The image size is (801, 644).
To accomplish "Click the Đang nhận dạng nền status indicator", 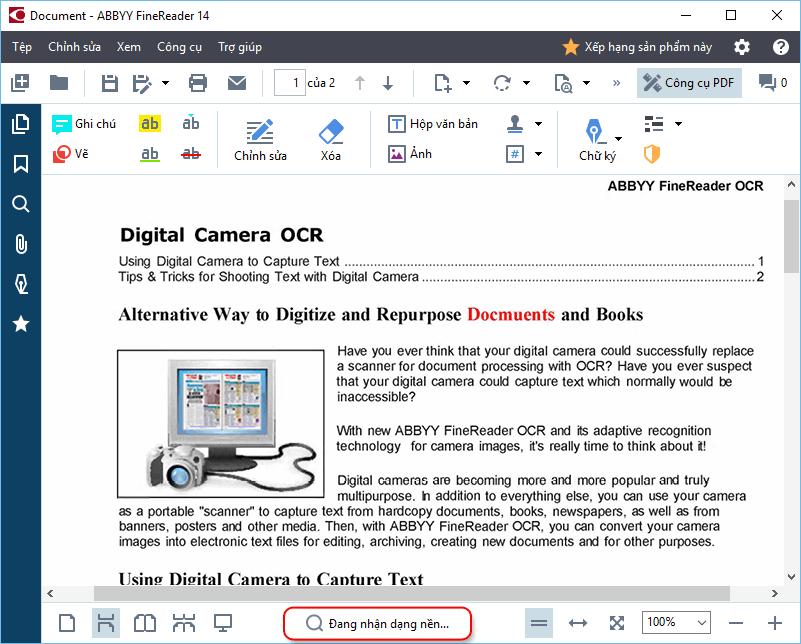I will pos(378,624).
